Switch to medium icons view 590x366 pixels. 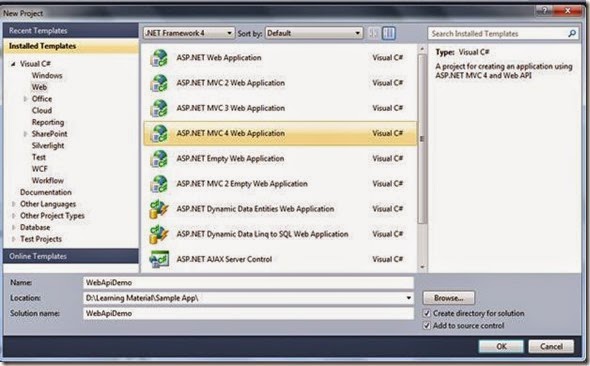coord(389,33)
